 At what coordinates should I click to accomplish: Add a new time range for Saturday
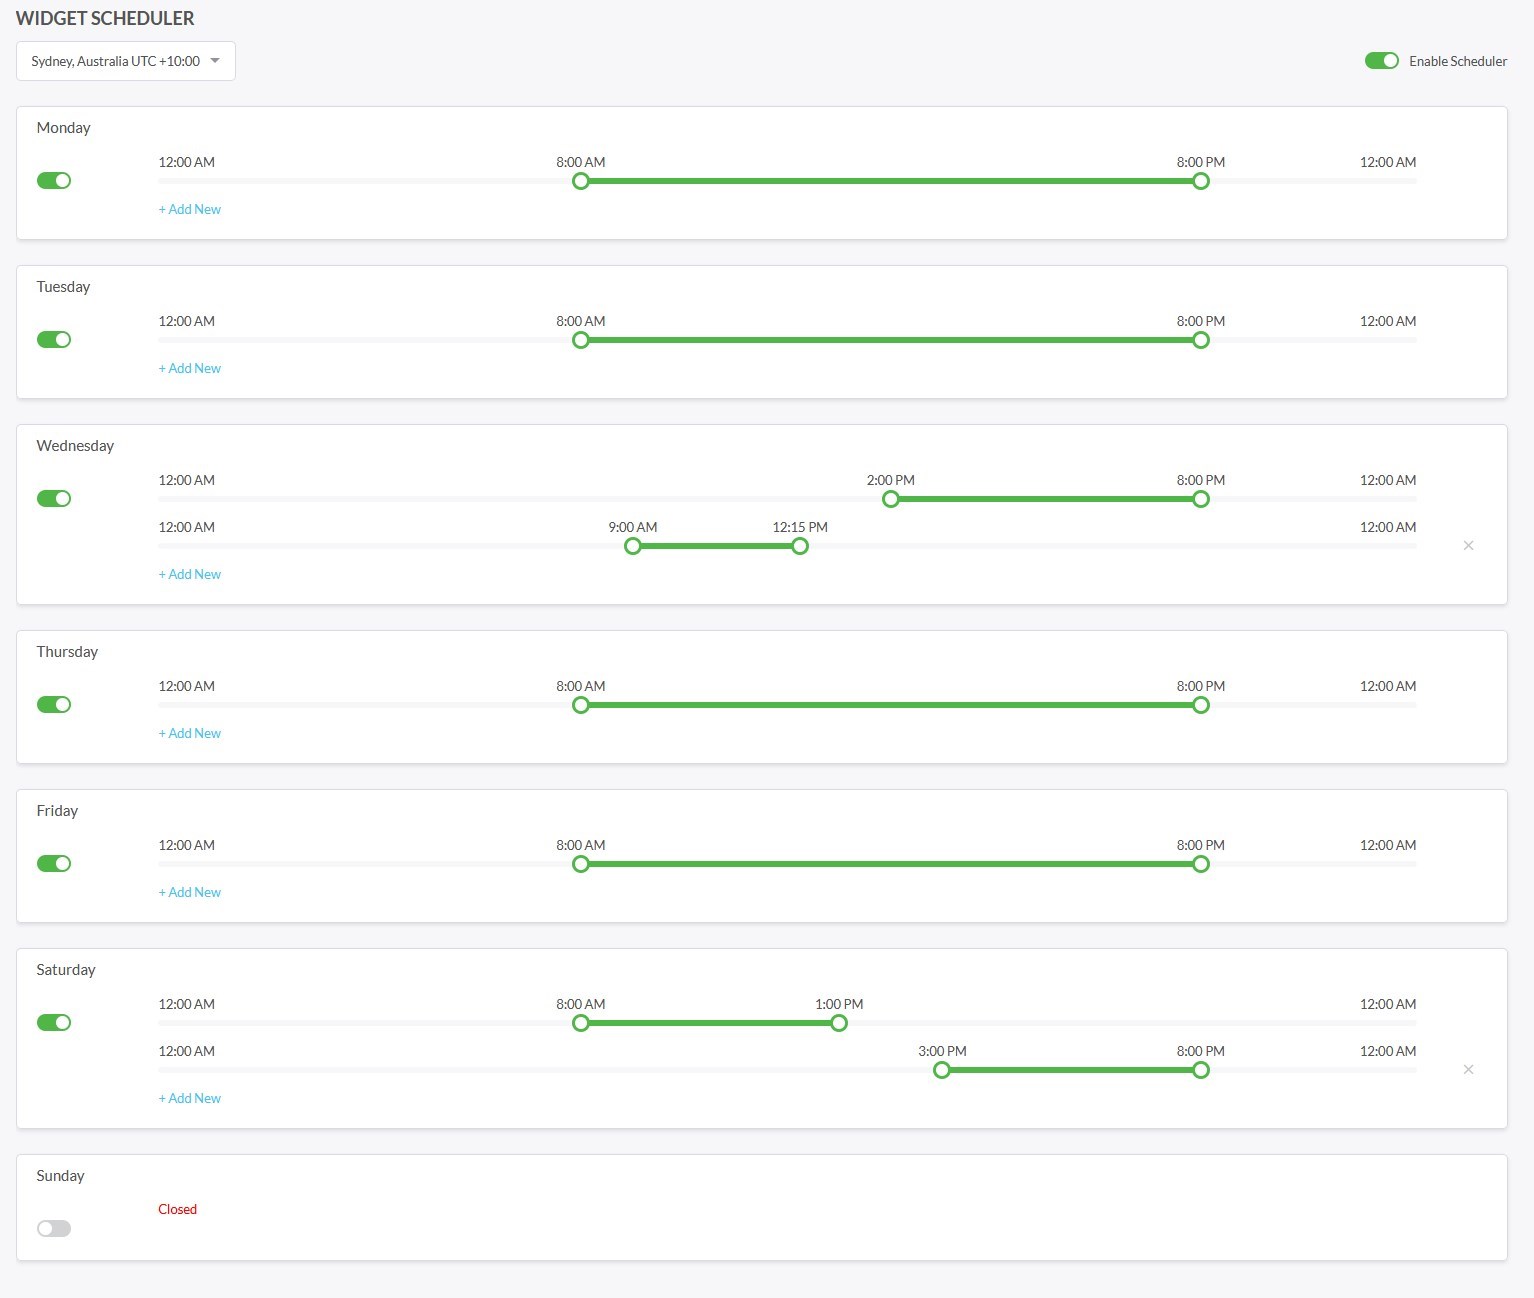click(x=190, y=1099)
